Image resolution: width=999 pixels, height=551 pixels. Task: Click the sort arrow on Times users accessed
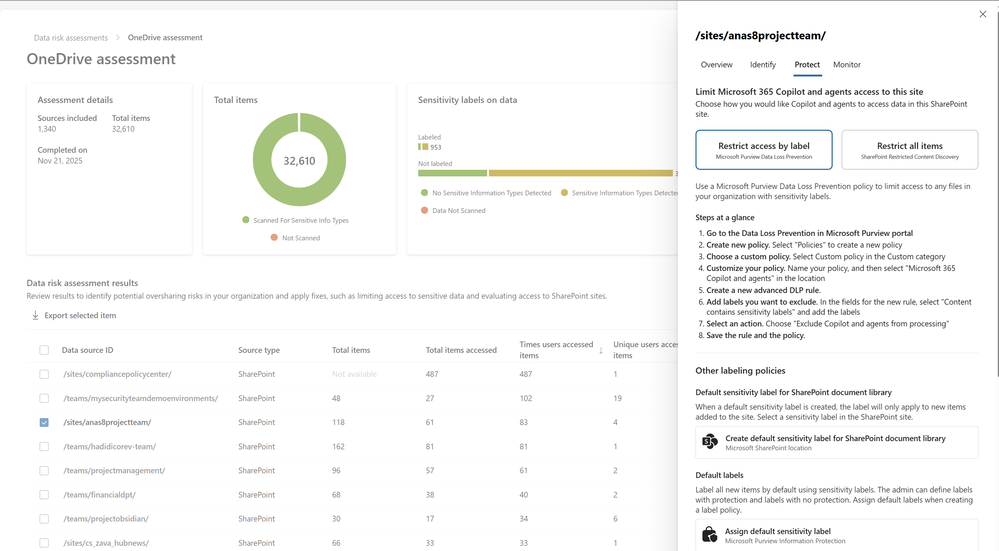[x=601, y=350]
